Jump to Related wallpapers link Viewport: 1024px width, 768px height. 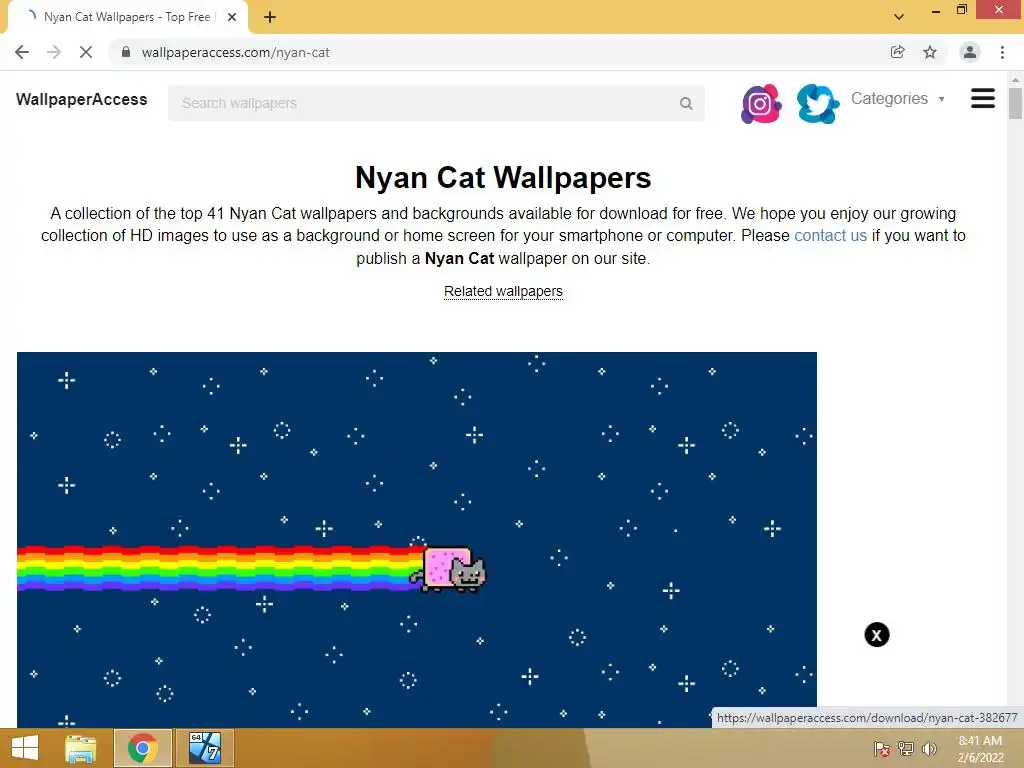[x=503, y=291]
